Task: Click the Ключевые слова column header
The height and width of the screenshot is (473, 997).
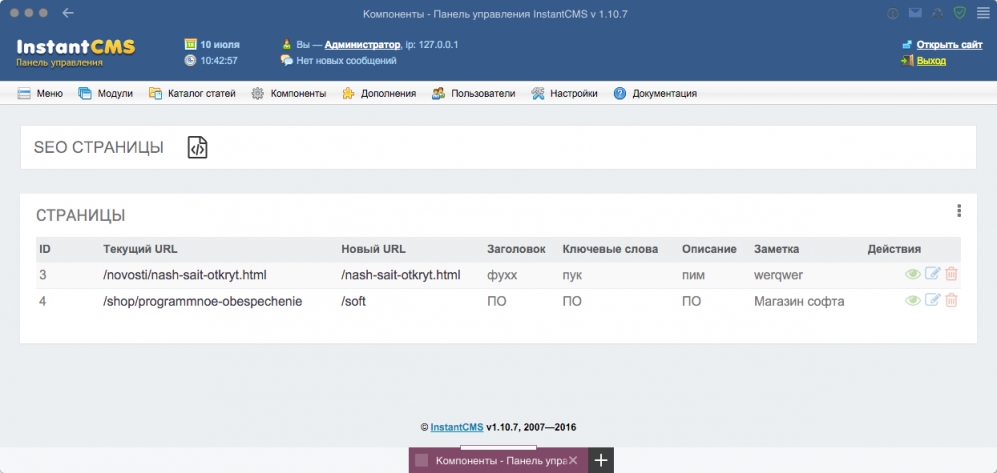Action: click(610, 249)
